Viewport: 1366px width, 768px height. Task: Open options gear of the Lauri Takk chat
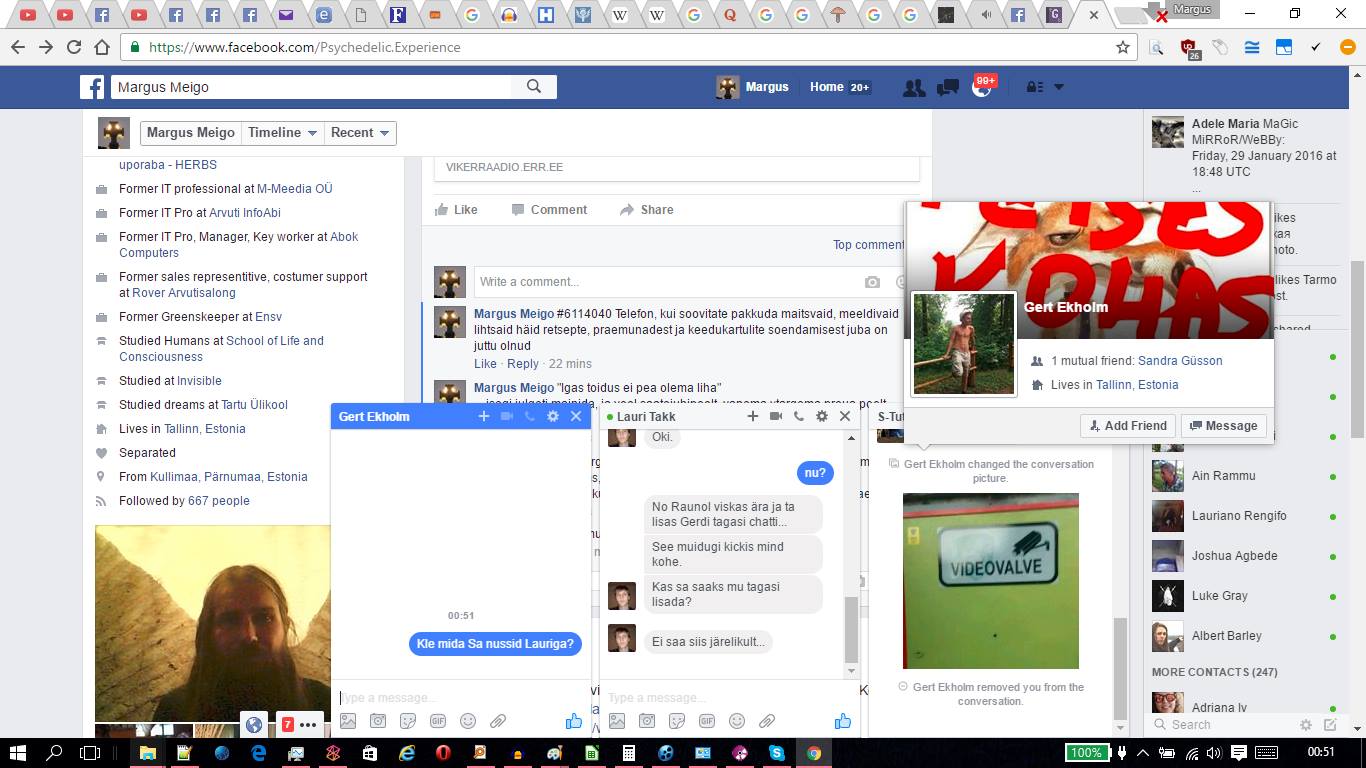coord(822,416)
